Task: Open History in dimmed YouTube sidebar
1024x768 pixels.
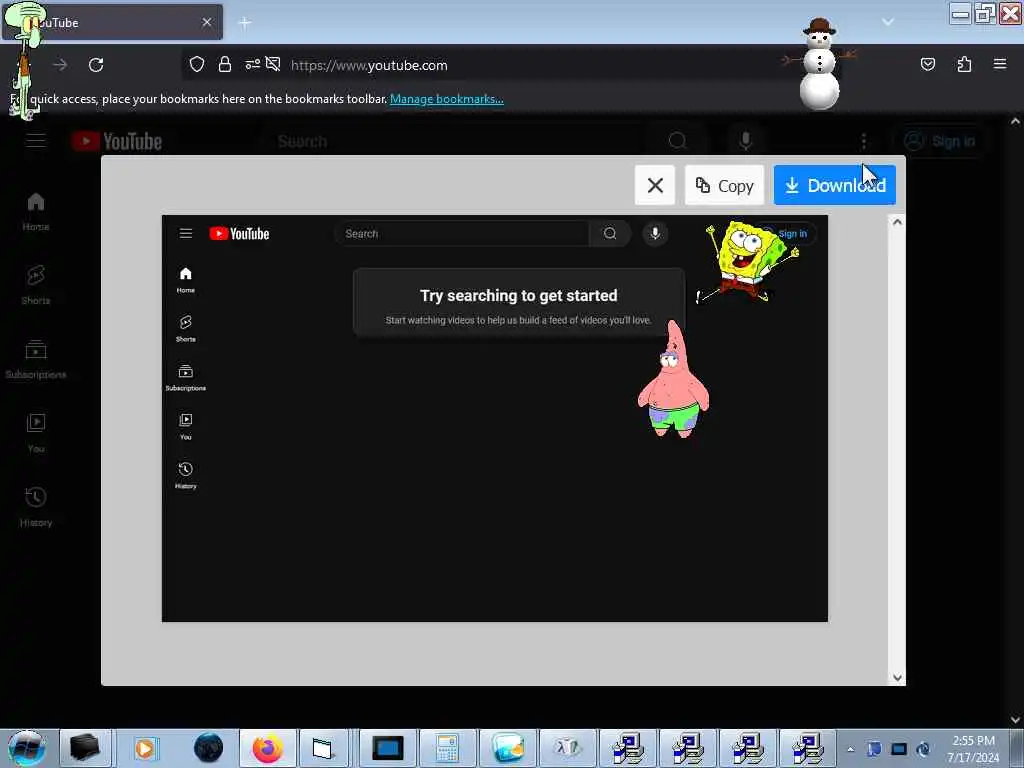Action: 36,507
